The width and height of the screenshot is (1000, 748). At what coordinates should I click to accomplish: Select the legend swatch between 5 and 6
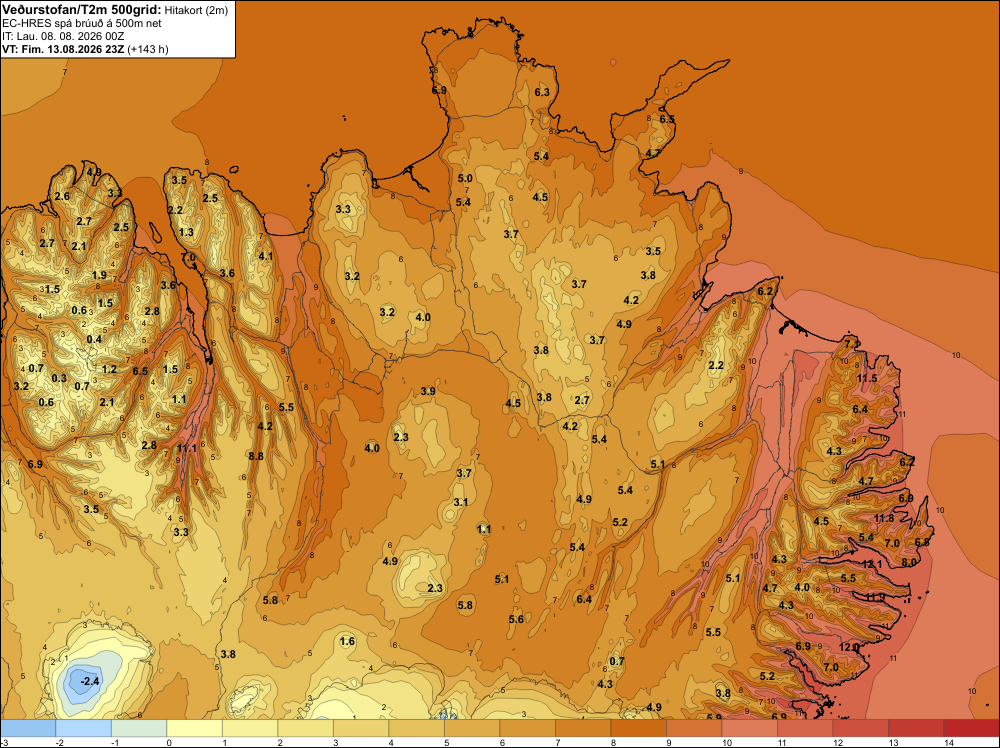(472, 728)
